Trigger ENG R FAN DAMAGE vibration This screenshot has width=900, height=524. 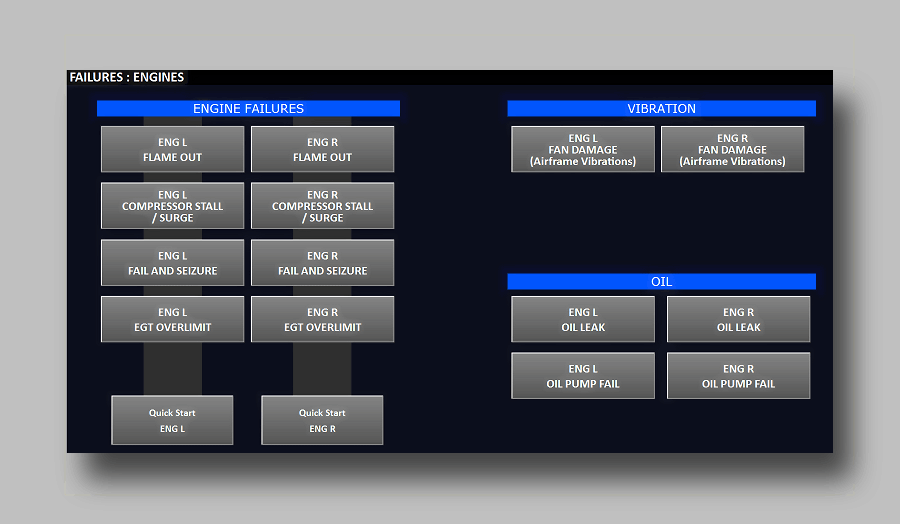pyautogui.click(x=732, y=149)
